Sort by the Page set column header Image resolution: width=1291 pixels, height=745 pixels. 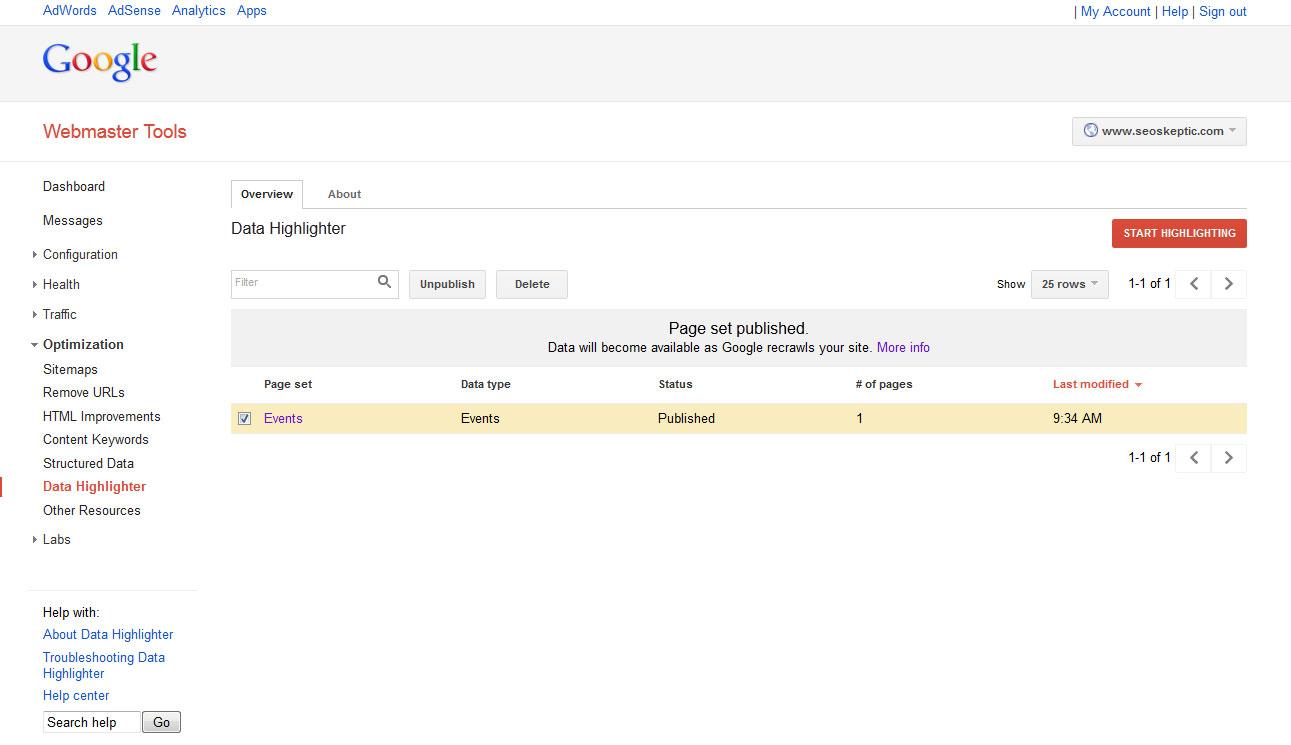click(288, 385)
